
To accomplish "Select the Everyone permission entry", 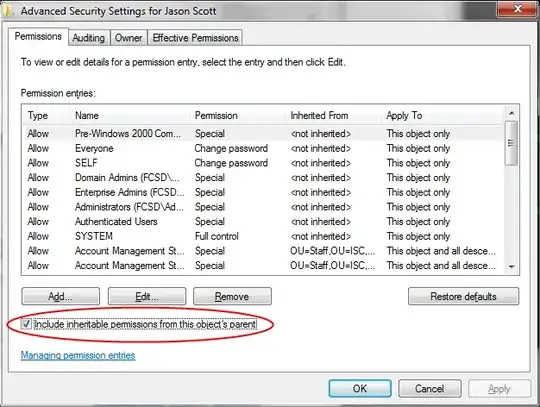I will point(264,148).
